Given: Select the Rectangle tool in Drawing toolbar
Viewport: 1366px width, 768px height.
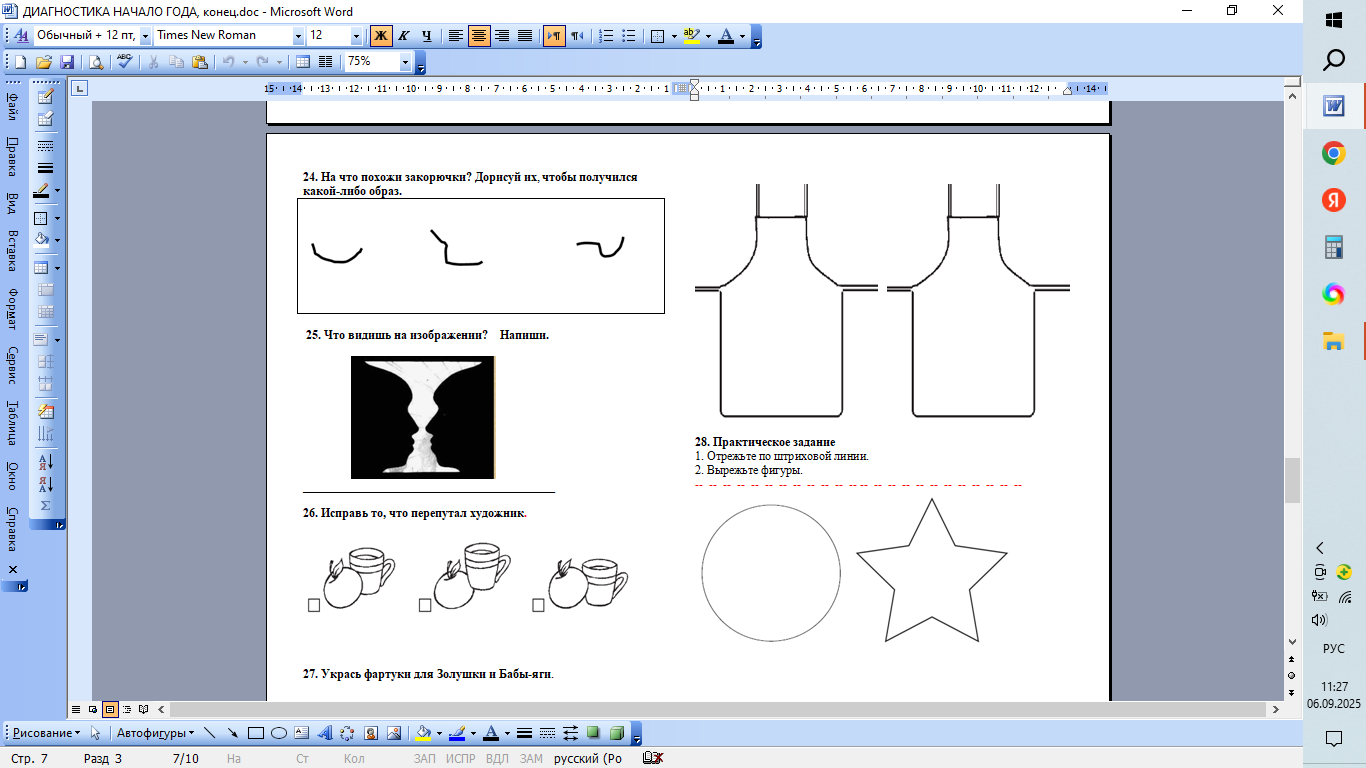Looking at the screenshot, I should click(x=256, y=733).
